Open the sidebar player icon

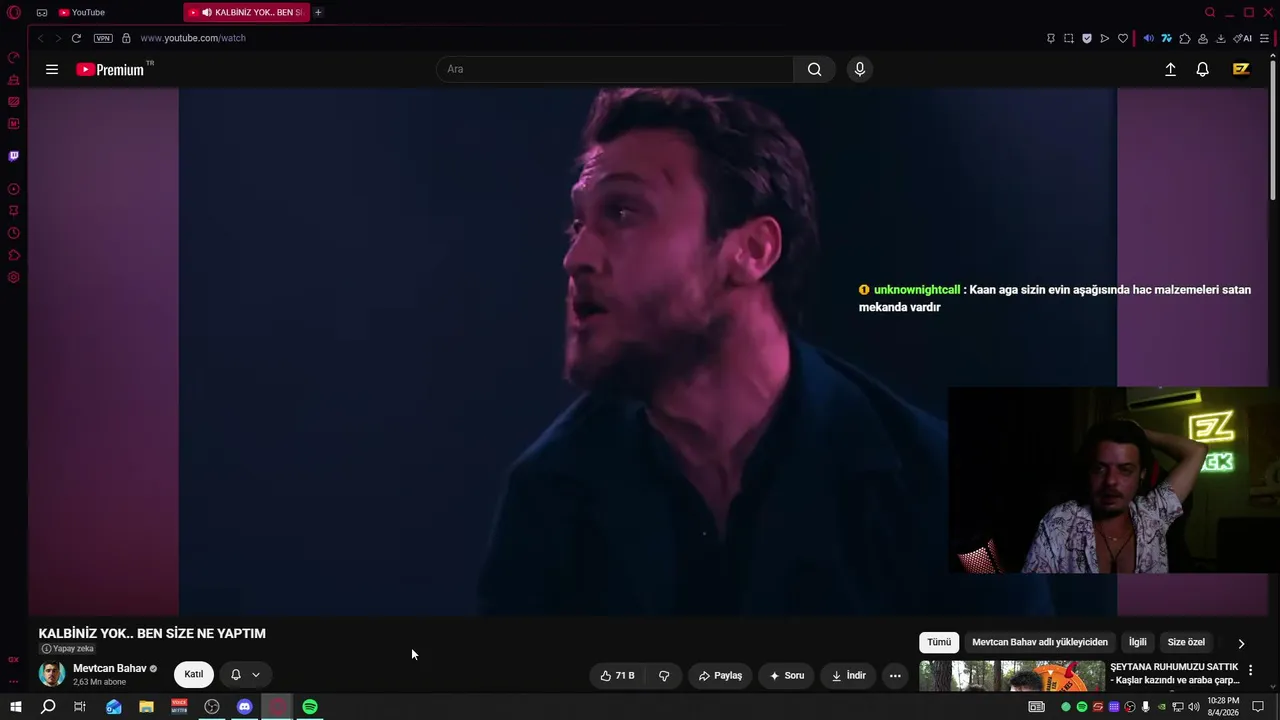tap(14, 189)
